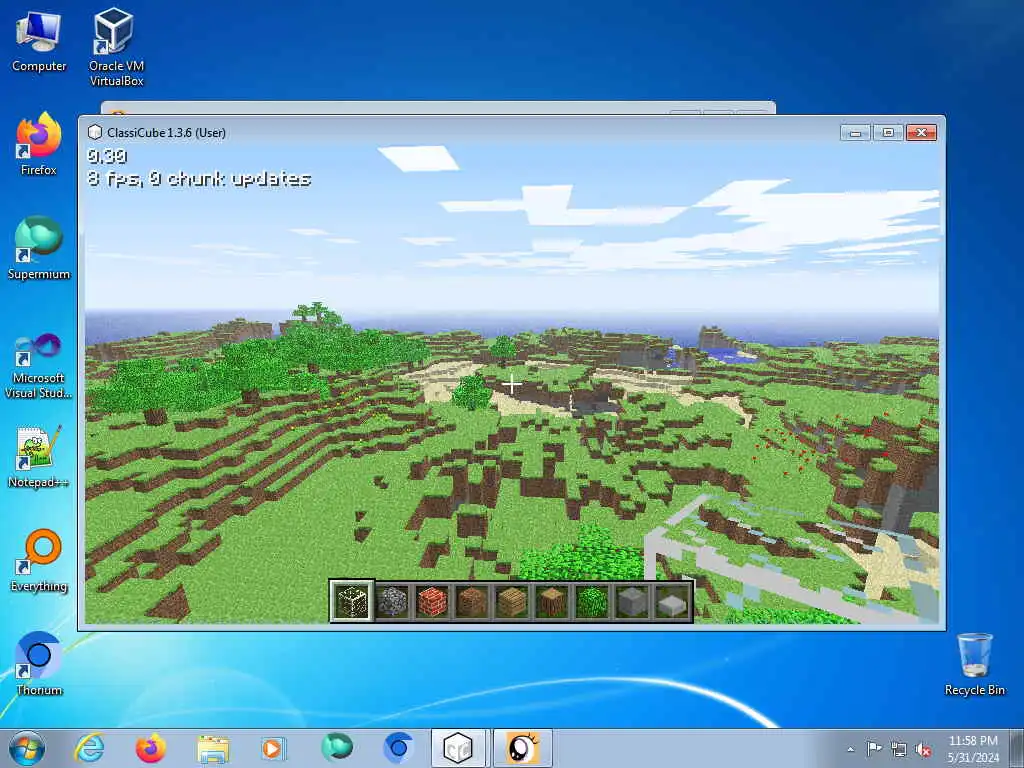Close the ClassiCube window
Viewport: 1024px width, 768px height.
tap(921, 133)
